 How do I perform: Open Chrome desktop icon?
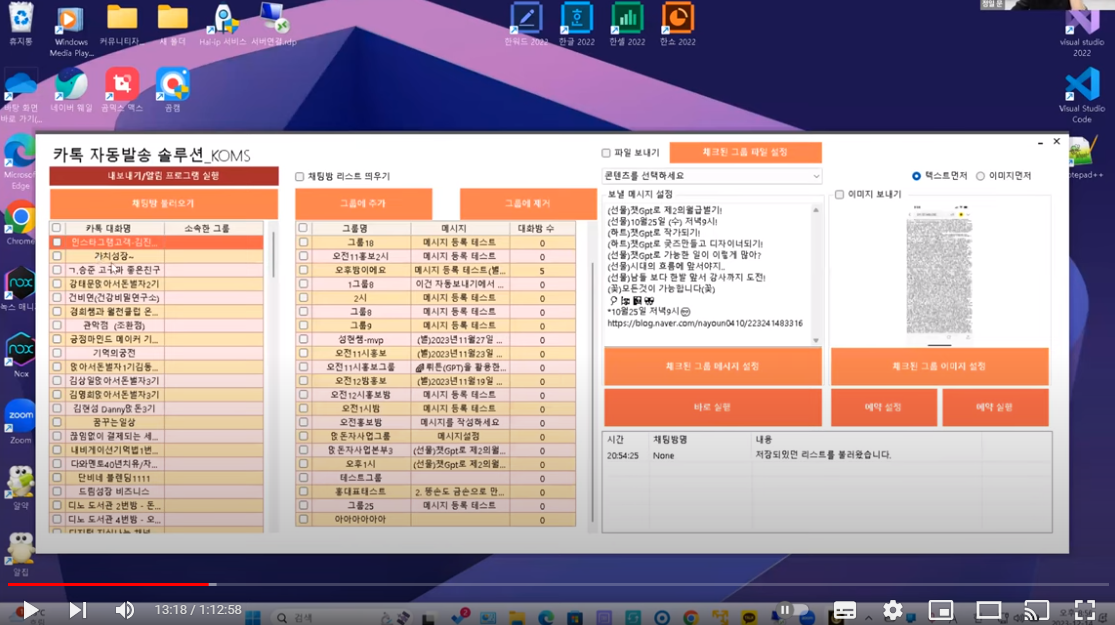(20, 222)
